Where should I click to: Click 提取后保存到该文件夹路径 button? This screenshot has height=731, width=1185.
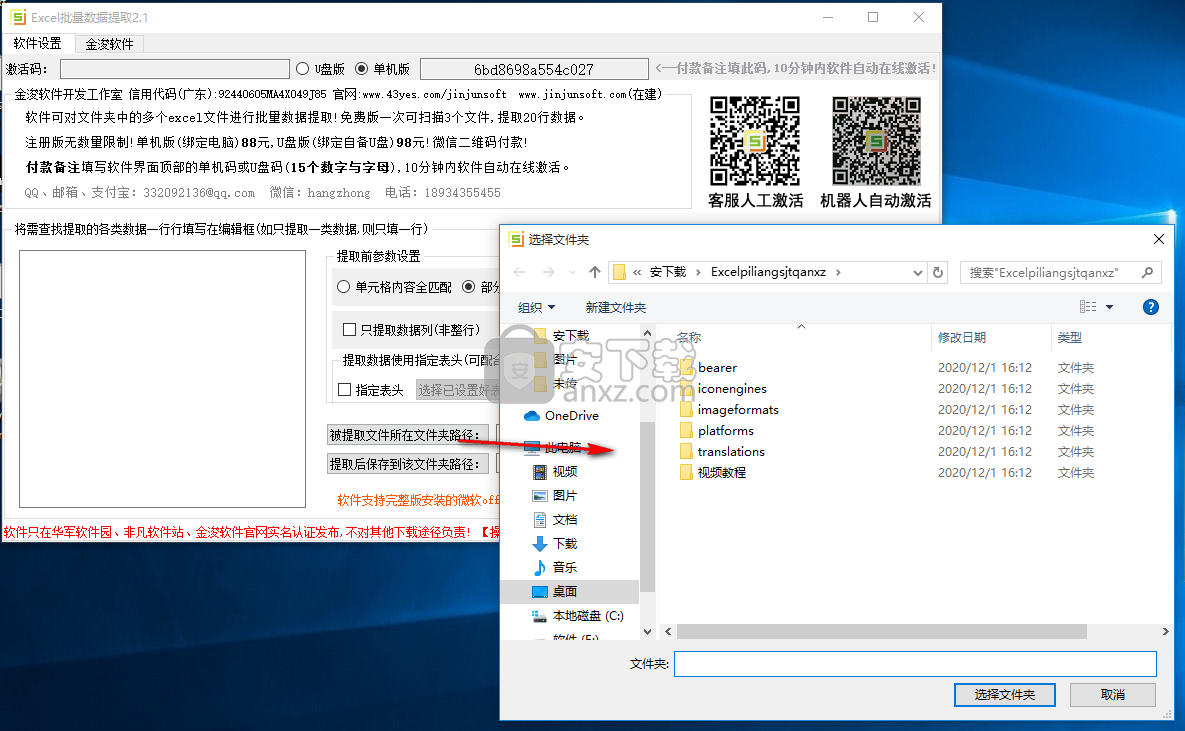pyautogui.click(x=407, y=464)
